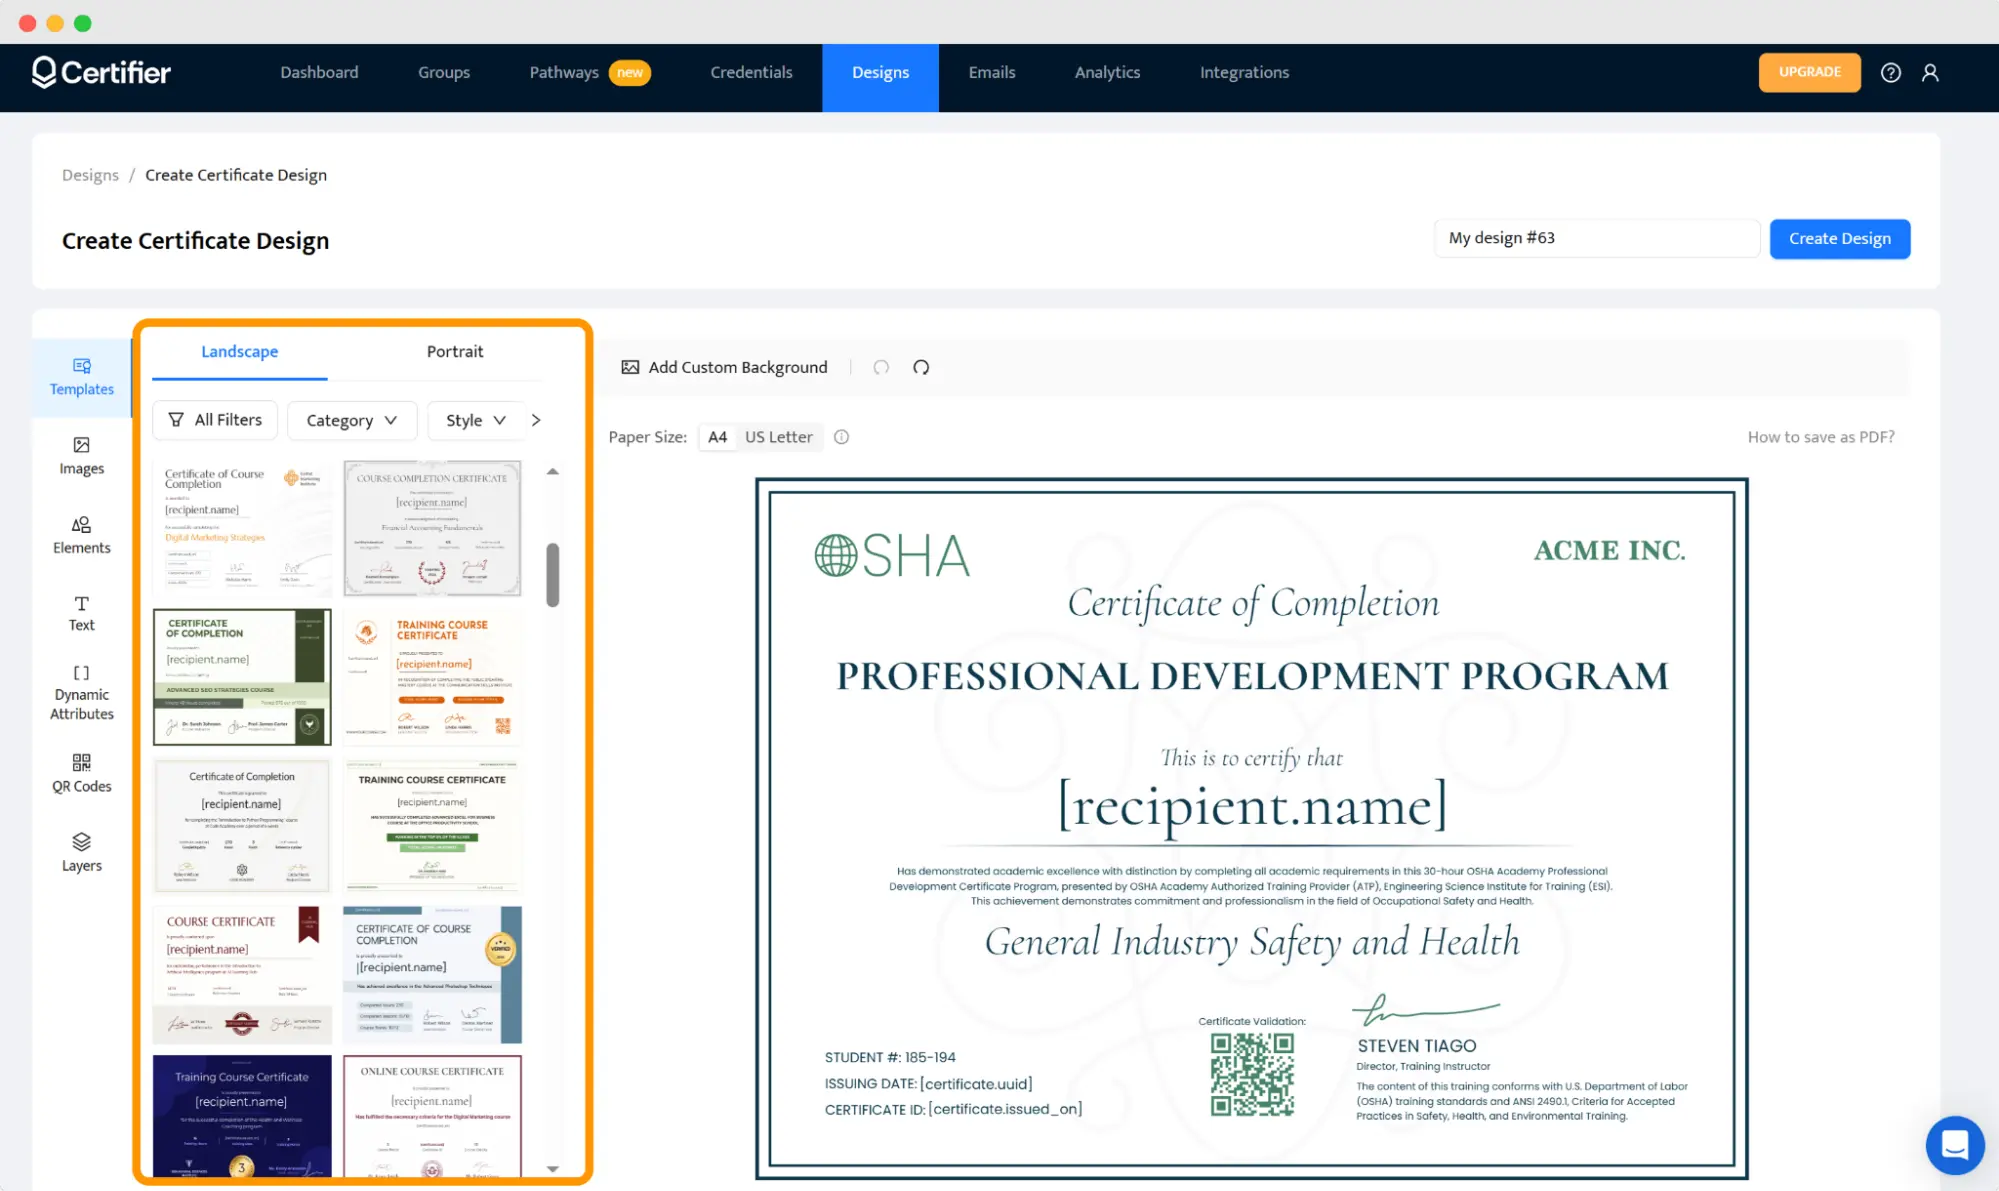Open the Templates sidebar panel
Image resolution: width=1999 pixels, height=1191 pixels.
(x=82, y=377)
